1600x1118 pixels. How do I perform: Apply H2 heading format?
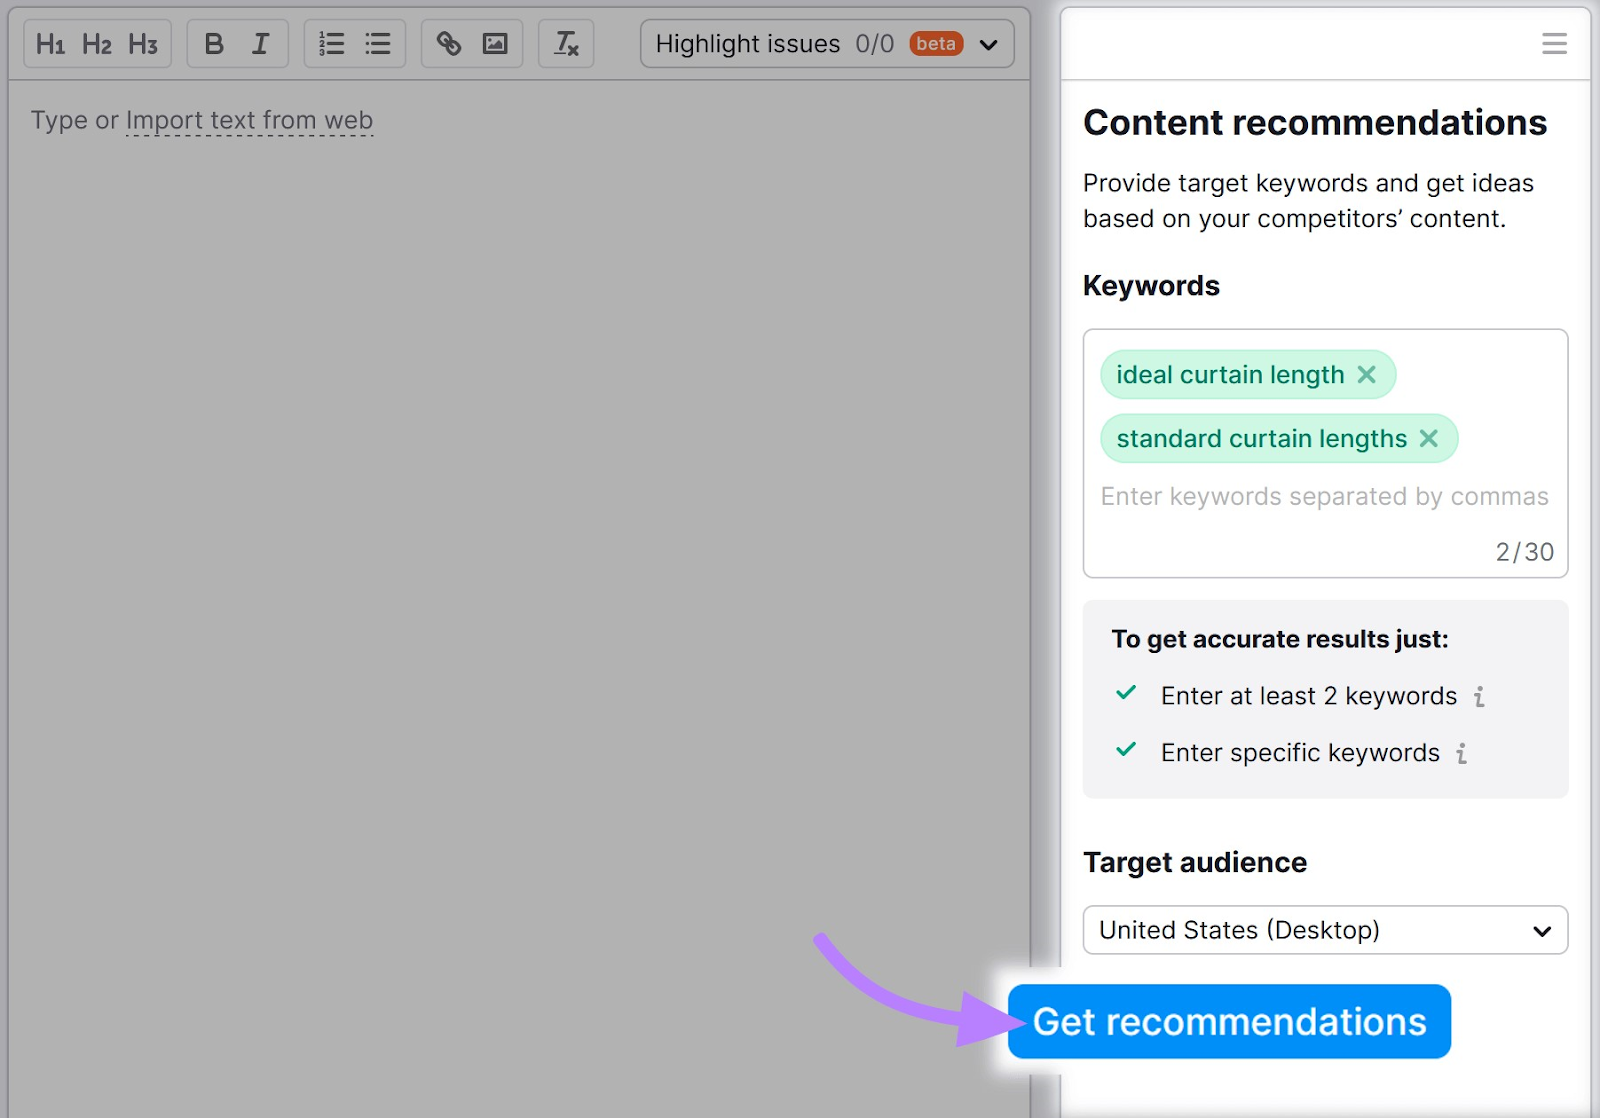click(x=96, y=43)
